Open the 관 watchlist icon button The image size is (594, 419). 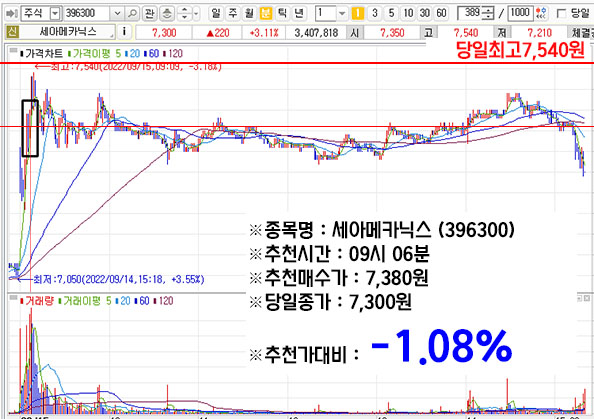(150, 14)
